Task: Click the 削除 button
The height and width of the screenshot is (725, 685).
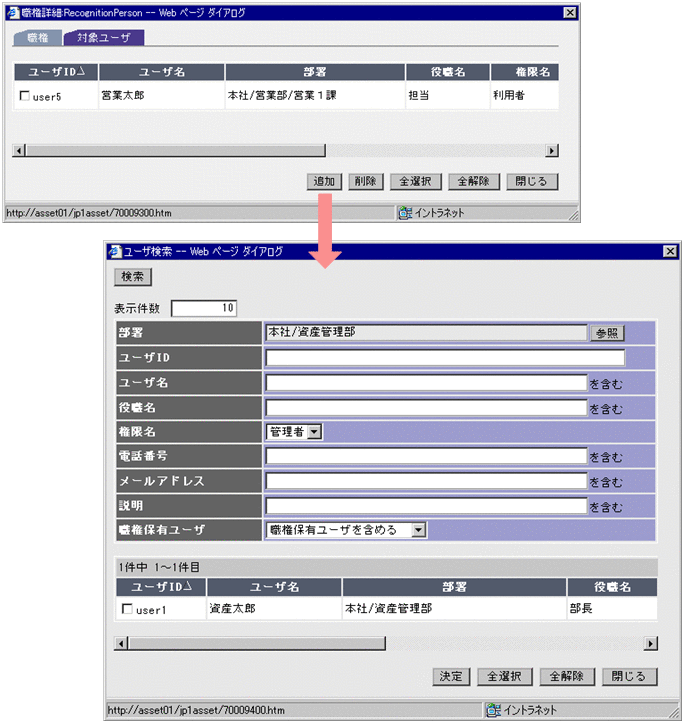Action: pos(366,181)
